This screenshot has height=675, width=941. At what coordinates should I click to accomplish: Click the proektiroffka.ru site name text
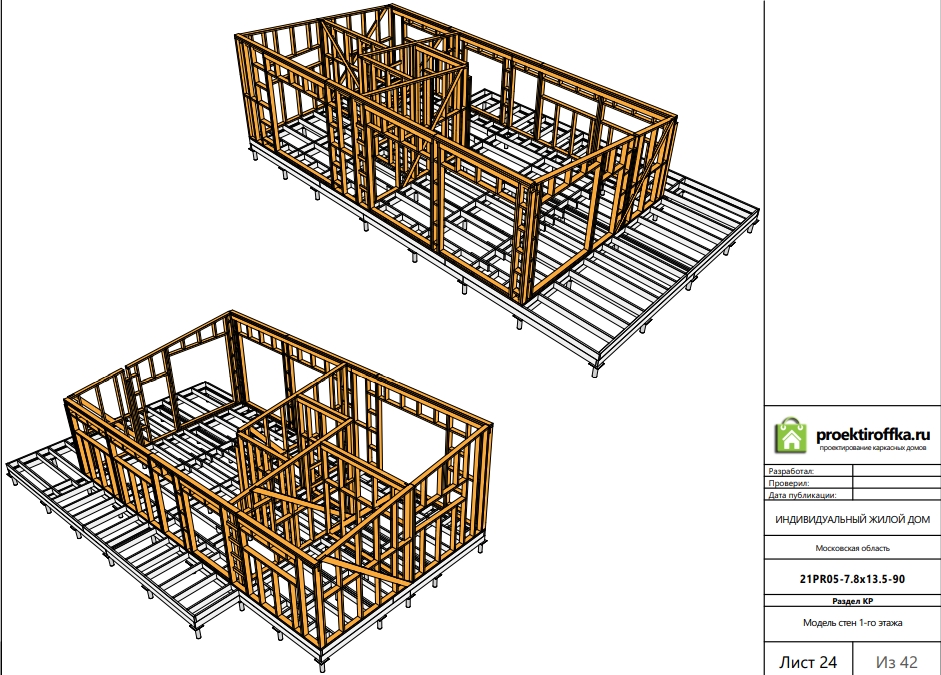pyautogui.click(x=873, y=435)
